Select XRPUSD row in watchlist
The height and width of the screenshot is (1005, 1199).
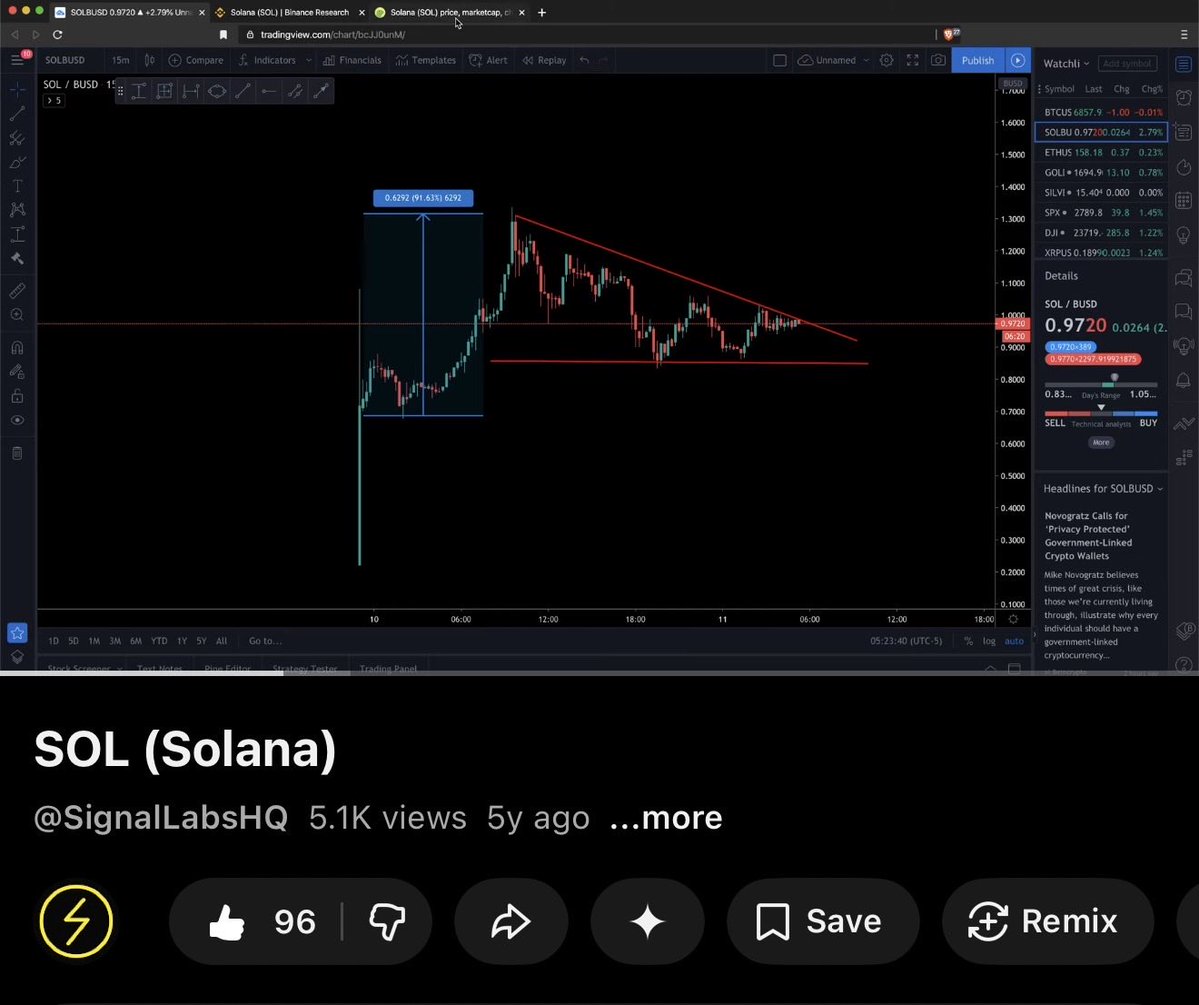pos(1102,252)
